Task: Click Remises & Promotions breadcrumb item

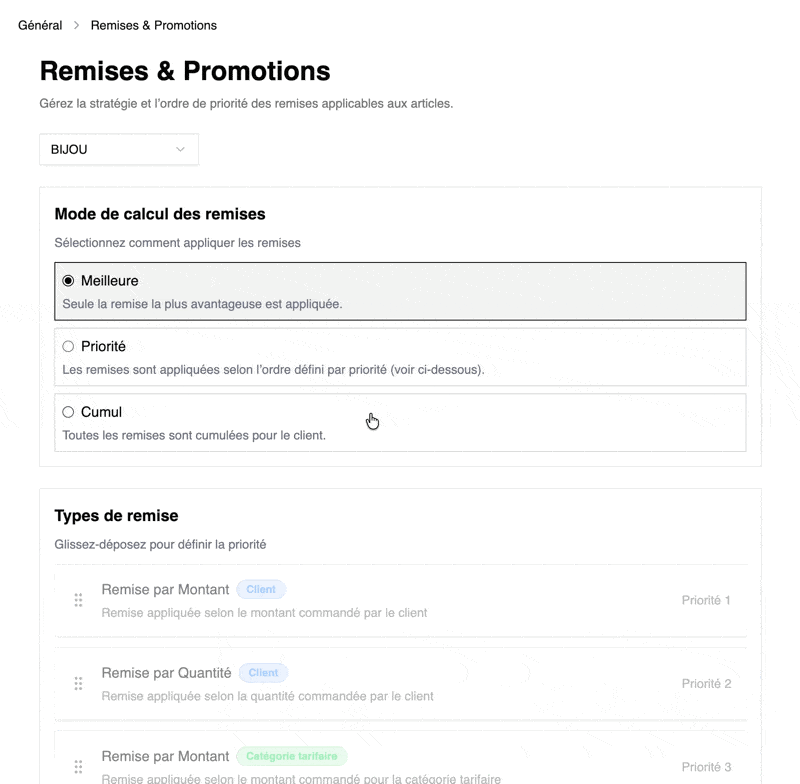Action: [x=153, y=25]
